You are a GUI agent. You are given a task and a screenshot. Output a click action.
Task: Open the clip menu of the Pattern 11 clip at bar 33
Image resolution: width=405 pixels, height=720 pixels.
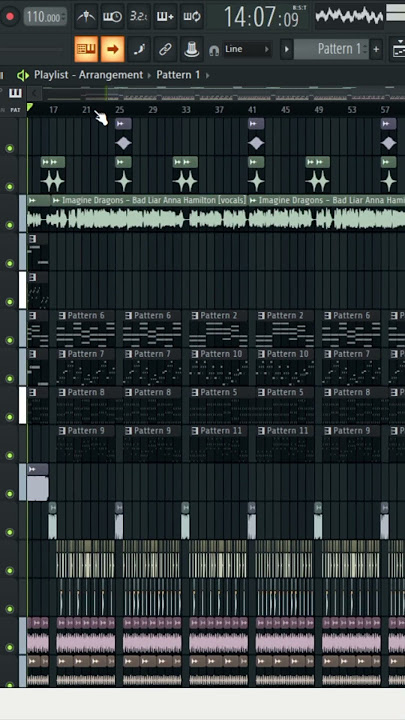click(195, 431)
